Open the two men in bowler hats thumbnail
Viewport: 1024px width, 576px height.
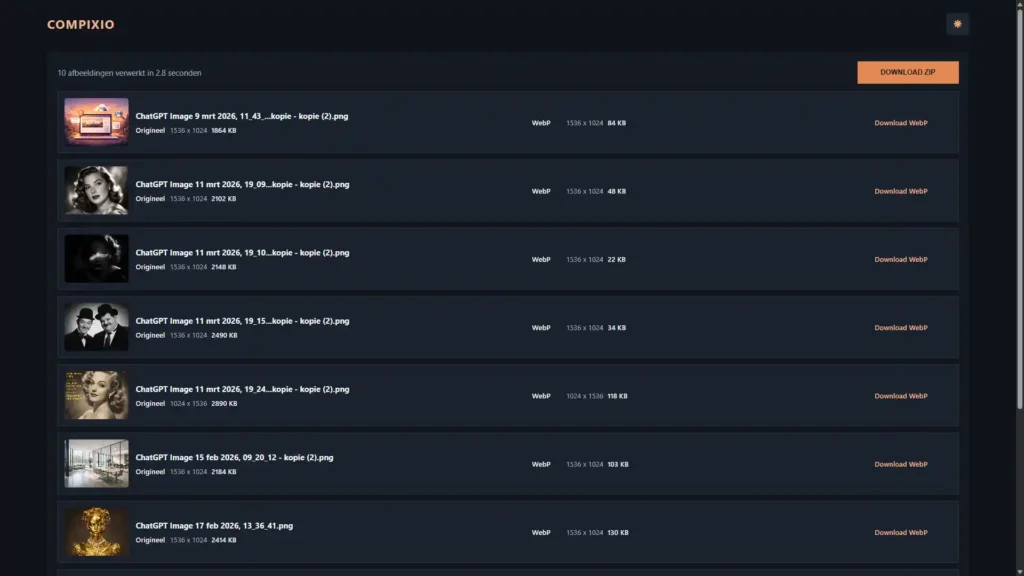point(96,327)
